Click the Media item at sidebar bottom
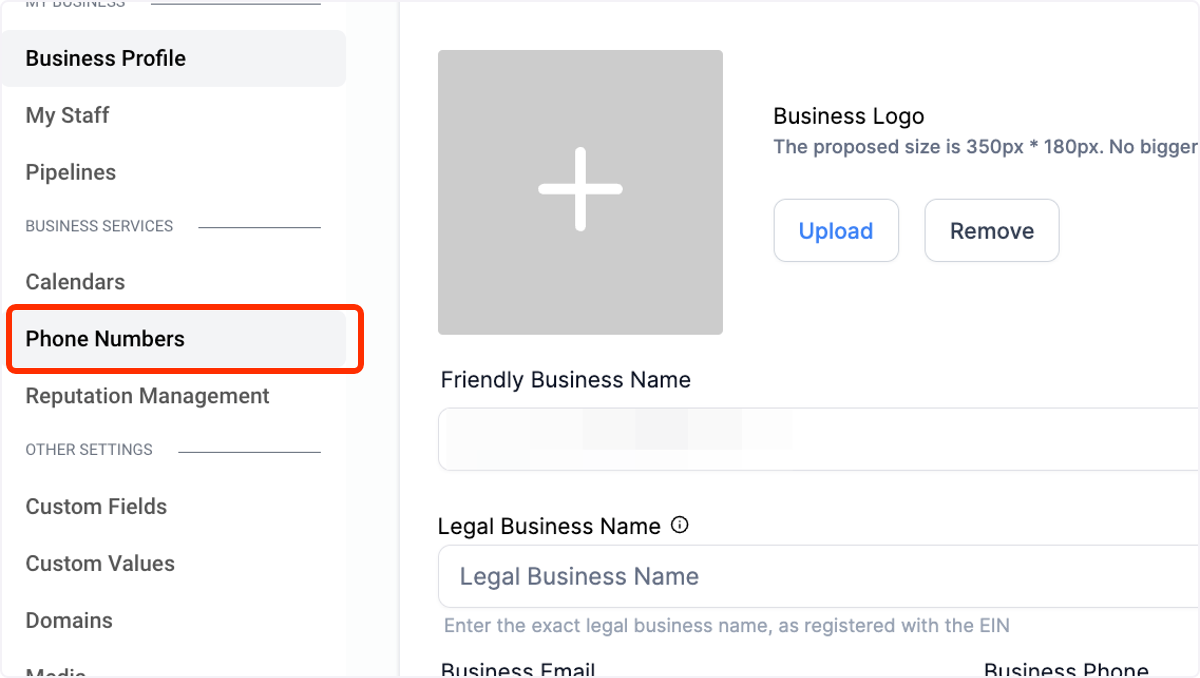 point(56,672)
